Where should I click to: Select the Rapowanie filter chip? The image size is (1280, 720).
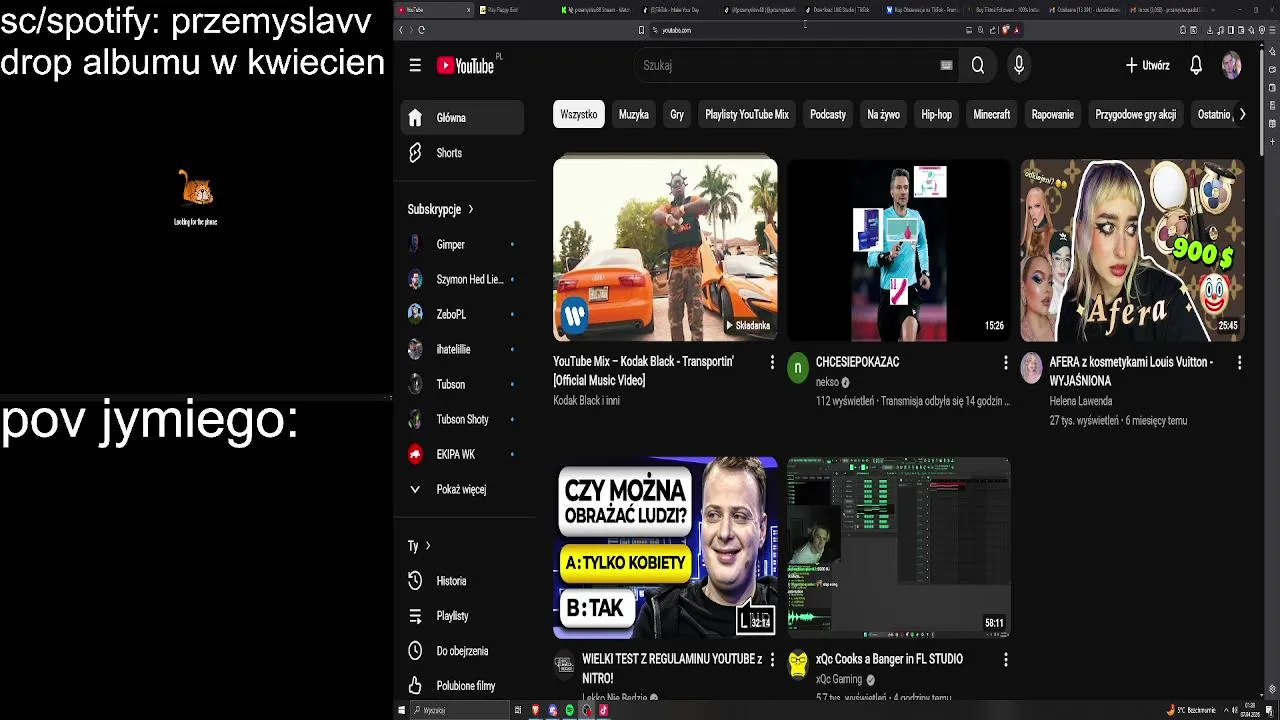[1053, 114]
